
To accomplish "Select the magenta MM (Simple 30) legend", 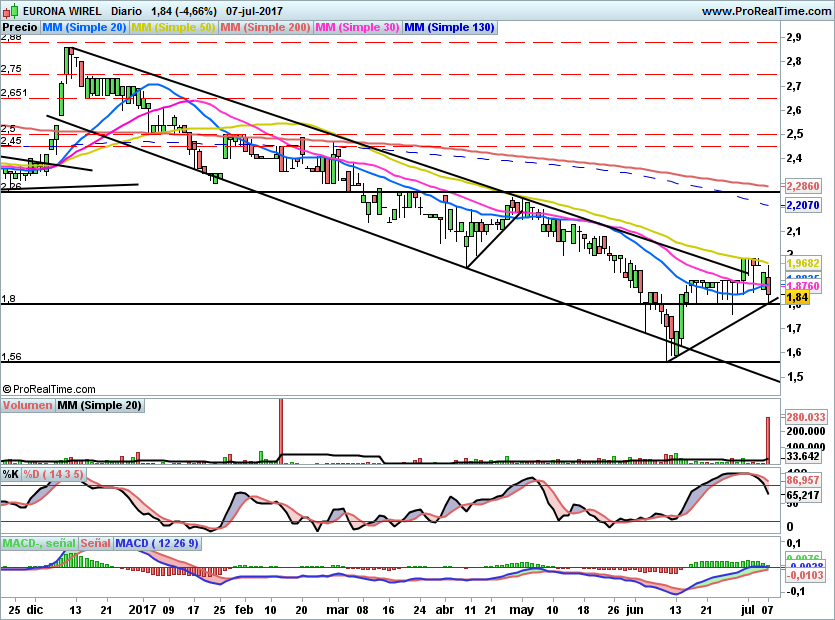I will tap(357, 27).
